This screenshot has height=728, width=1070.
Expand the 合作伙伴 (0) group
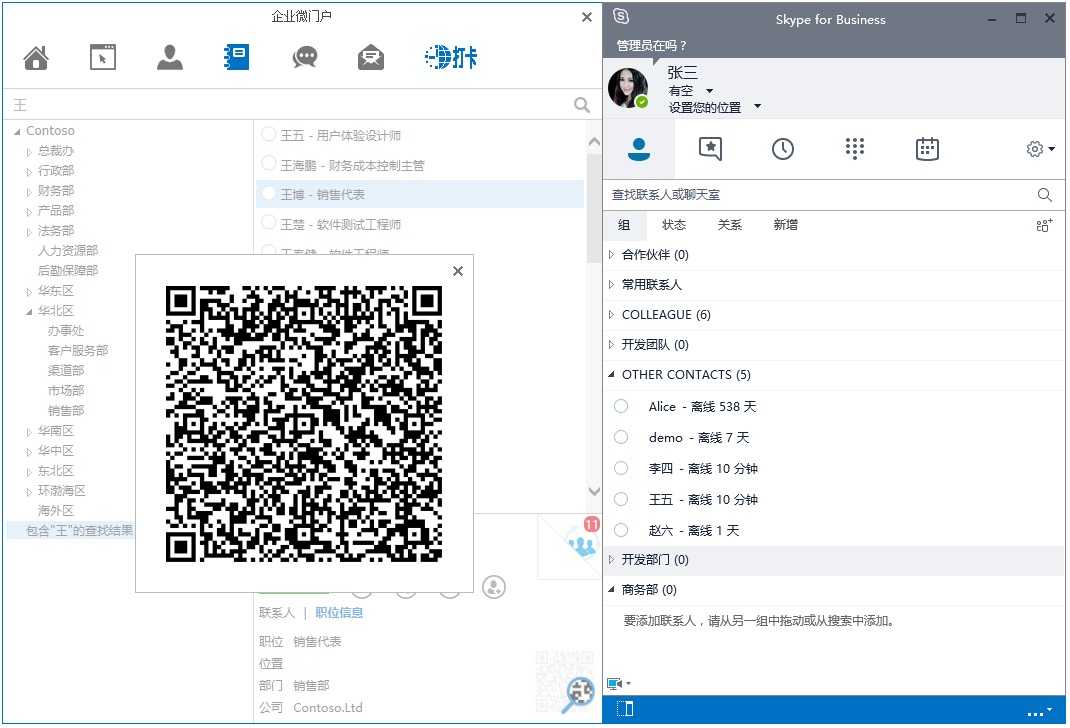(611, 254)
